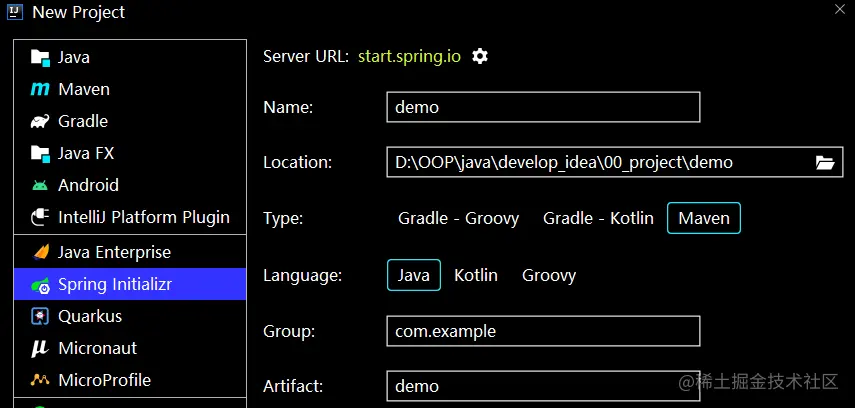Click the 'Type:' label
855x408 pixels.
pos(283,219)
